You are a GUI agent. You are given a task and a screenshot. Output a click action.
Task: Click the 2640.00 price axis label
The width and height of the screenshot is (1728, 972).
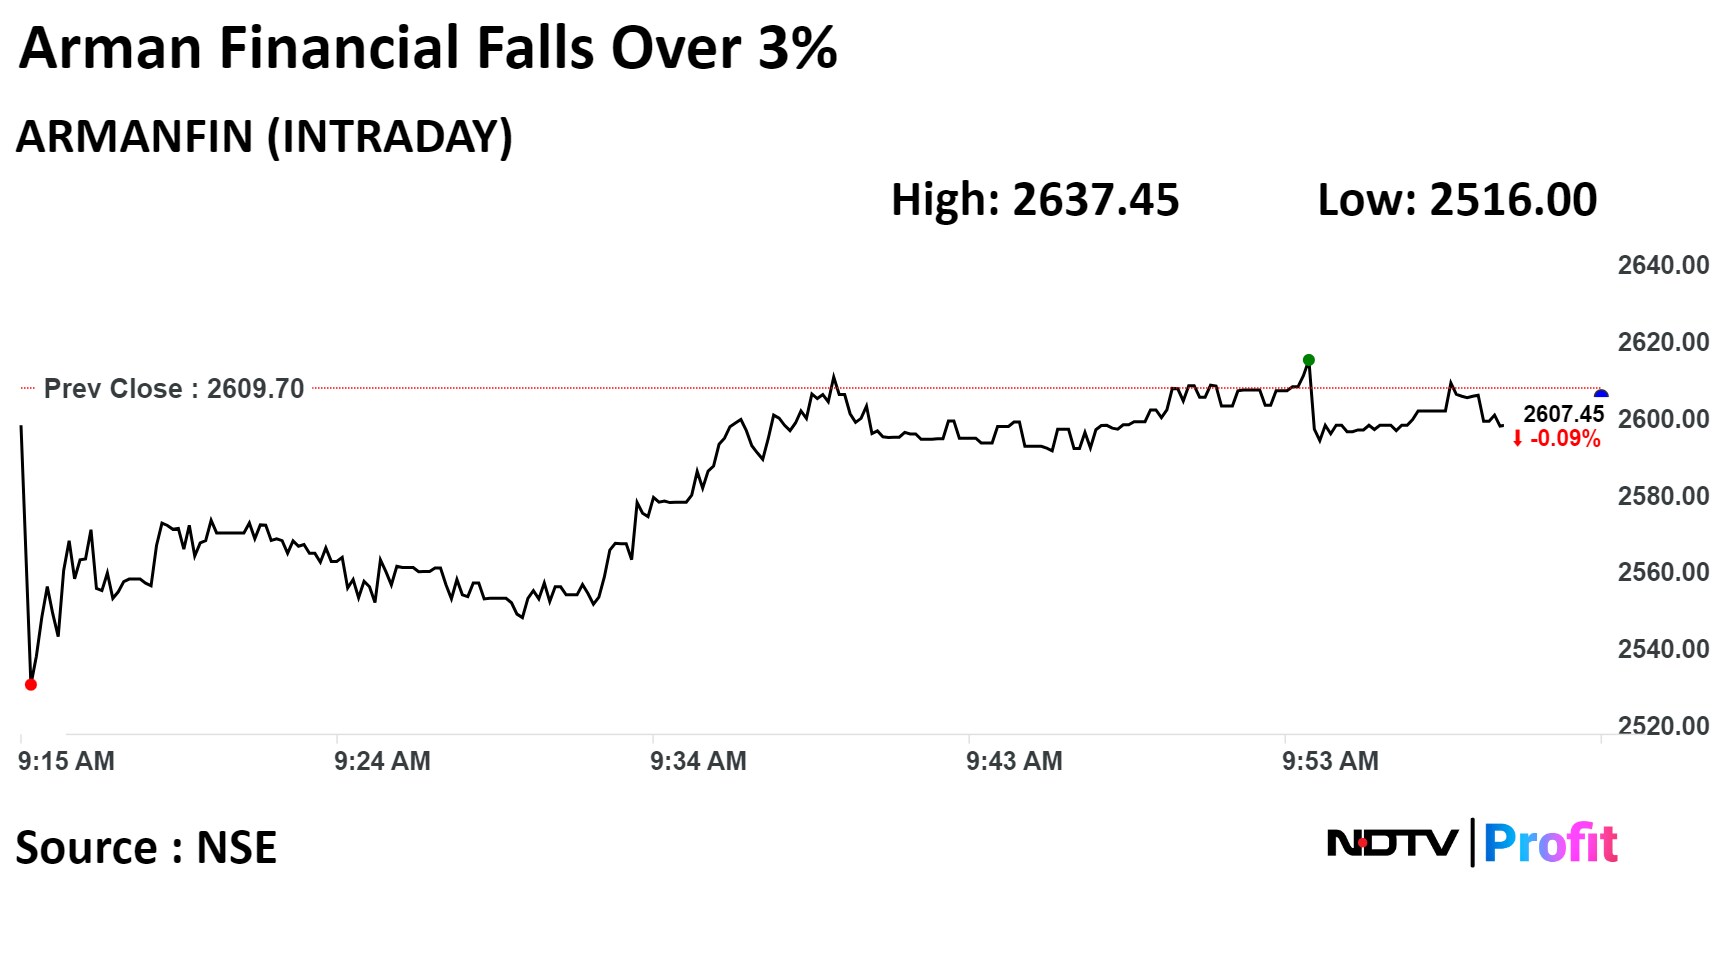click(1663, 265)
